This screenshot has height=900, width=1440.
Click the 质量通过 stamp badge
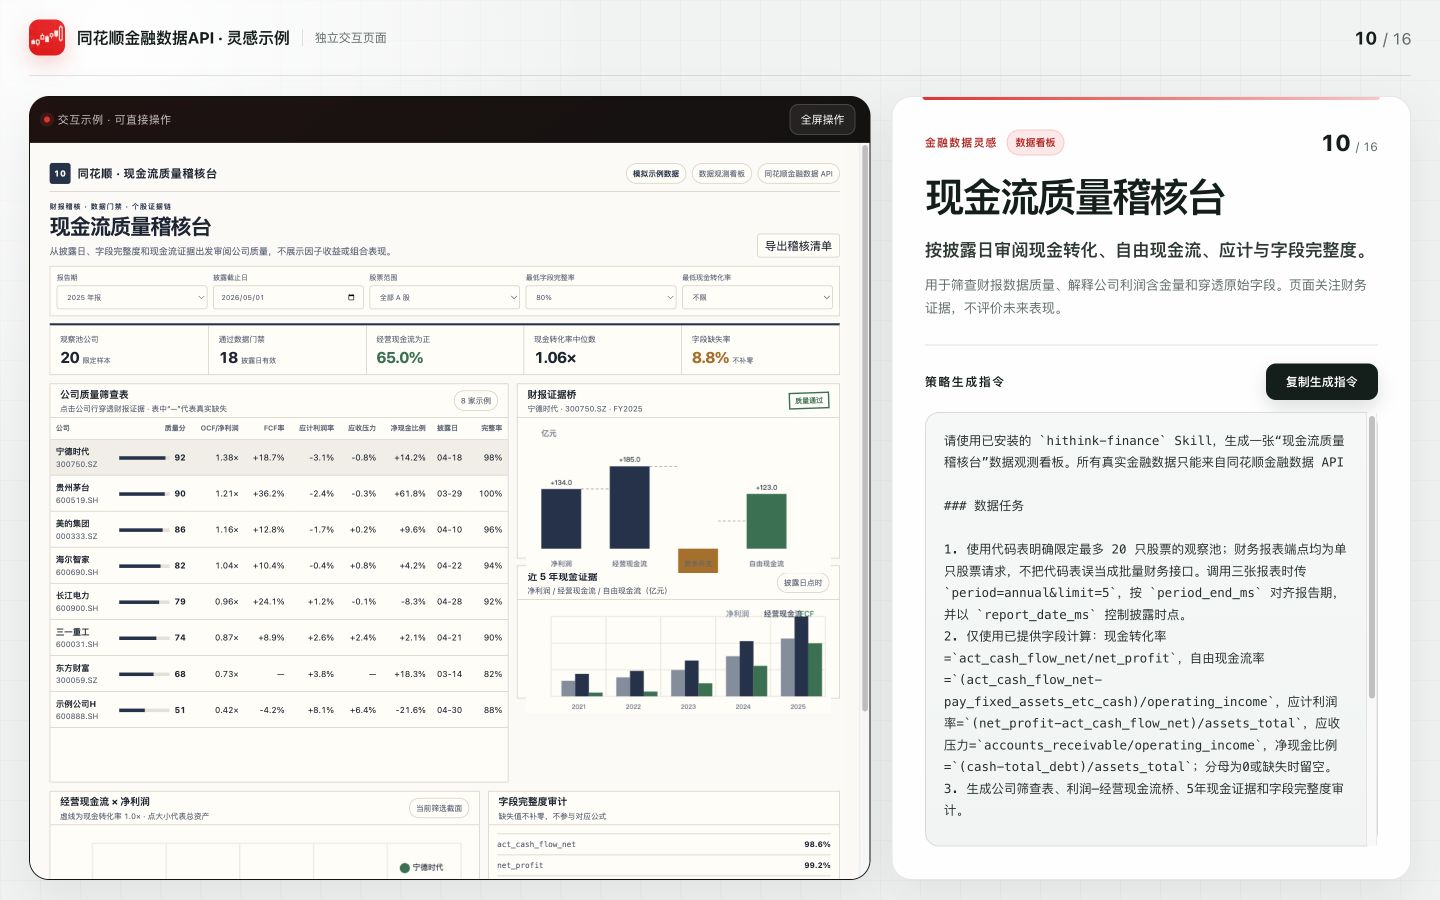(x=809, y=401)
